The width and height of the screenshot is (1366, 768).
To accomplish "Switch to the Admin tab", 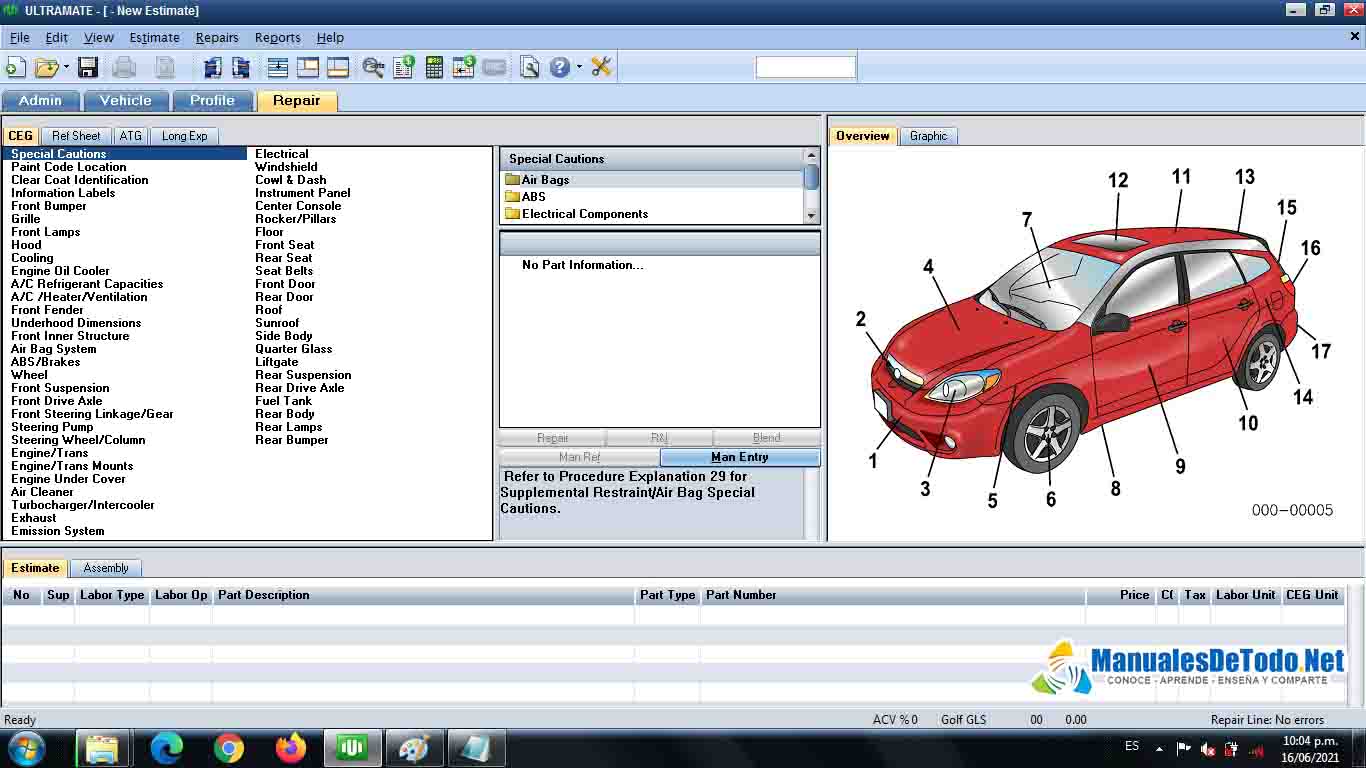I will coord(40,100).
